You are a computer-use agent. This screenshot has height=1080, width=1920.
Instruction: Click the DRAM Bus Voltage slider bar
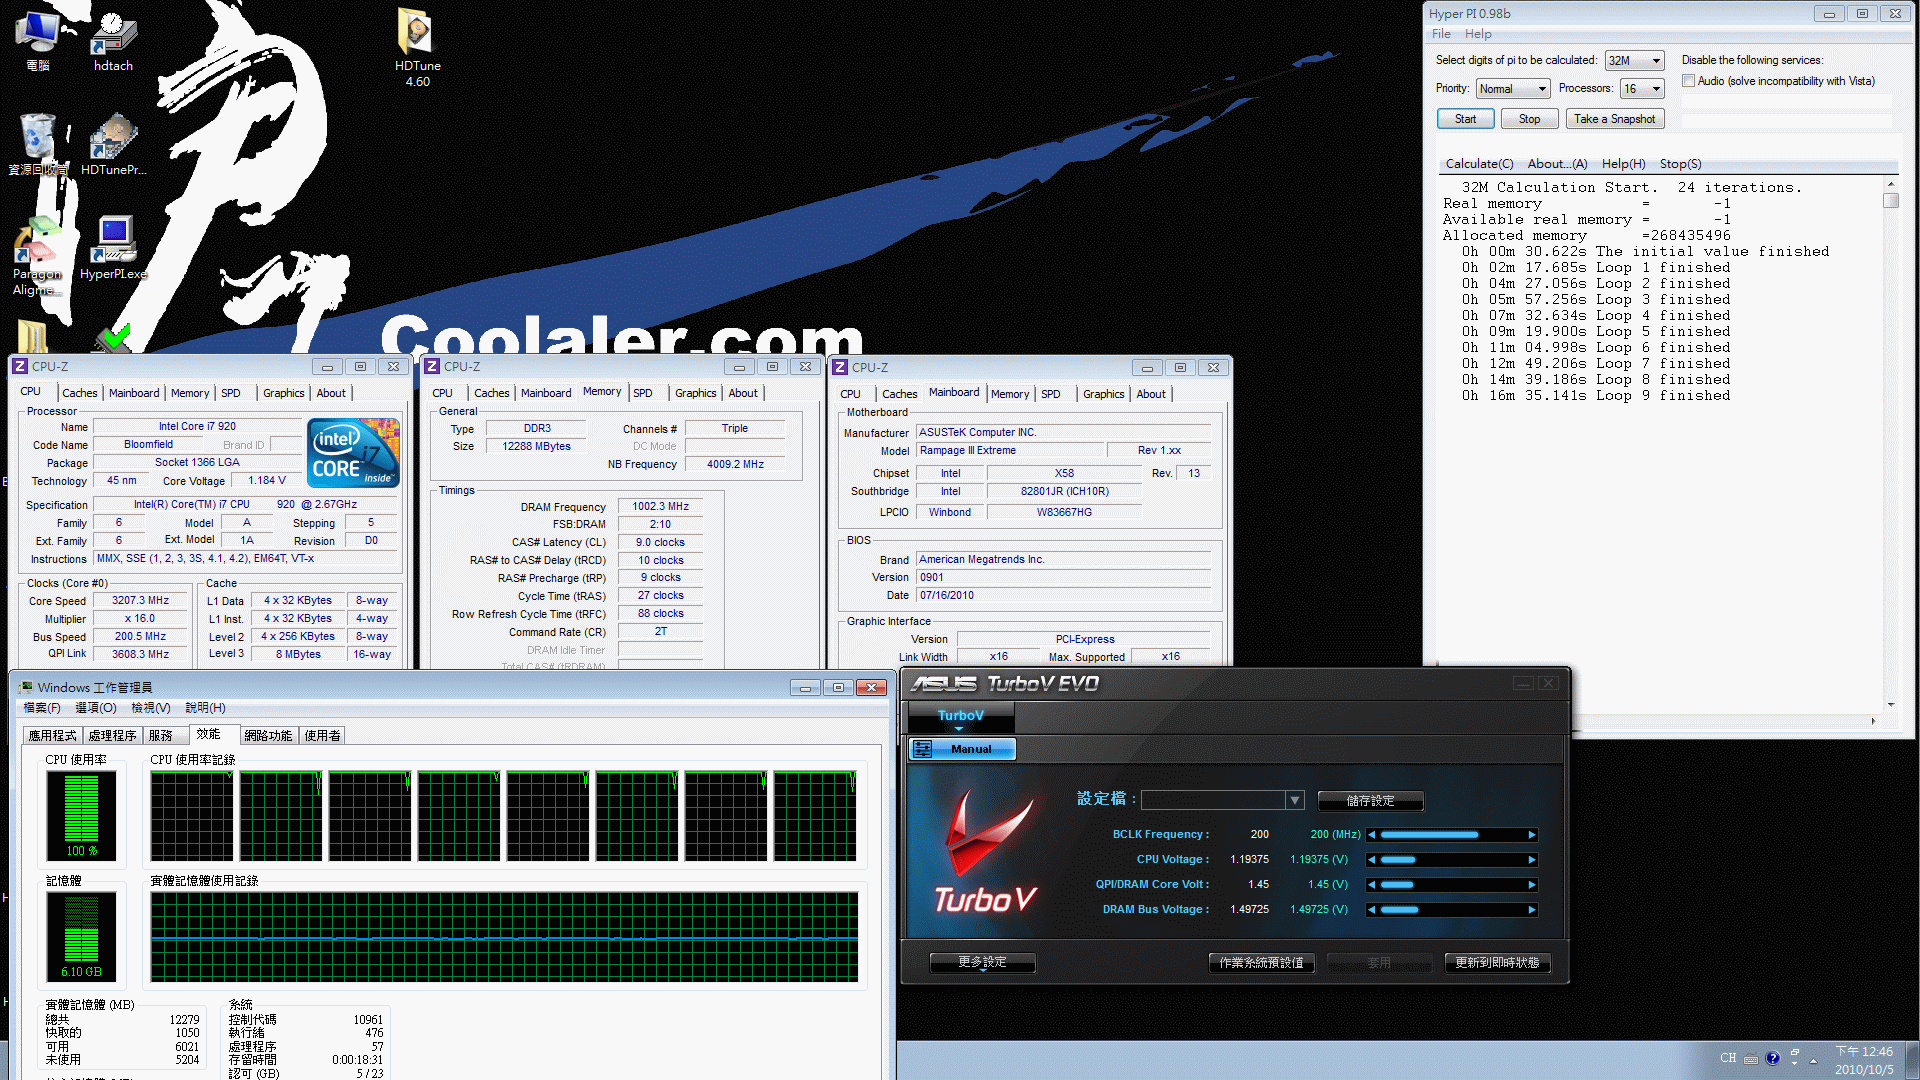click(1452, 910)
